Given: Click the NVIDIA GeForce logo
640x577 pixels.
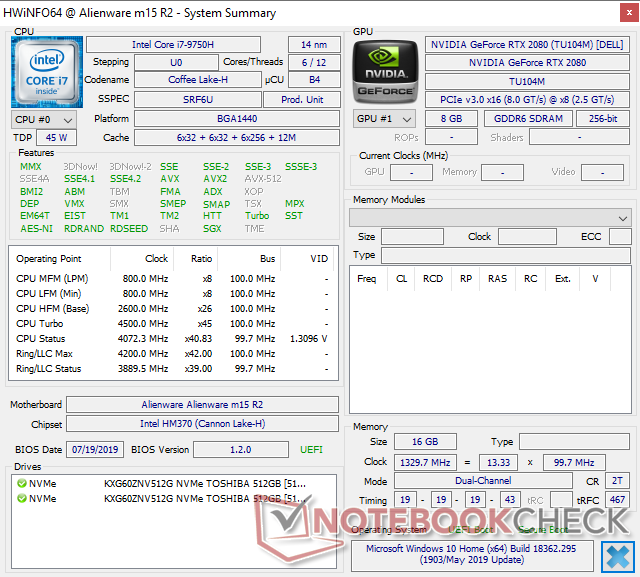Looking at the screenshot, I should click(385, 72).
